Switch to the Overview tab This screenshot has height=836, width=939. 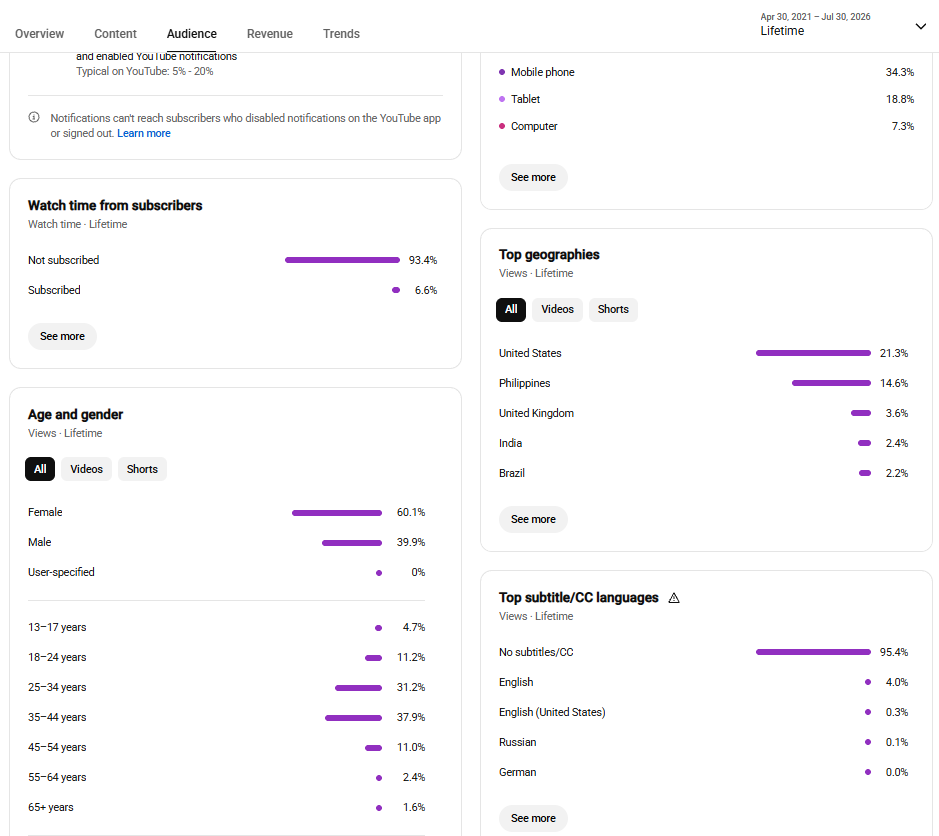click(x=40, y=34)
